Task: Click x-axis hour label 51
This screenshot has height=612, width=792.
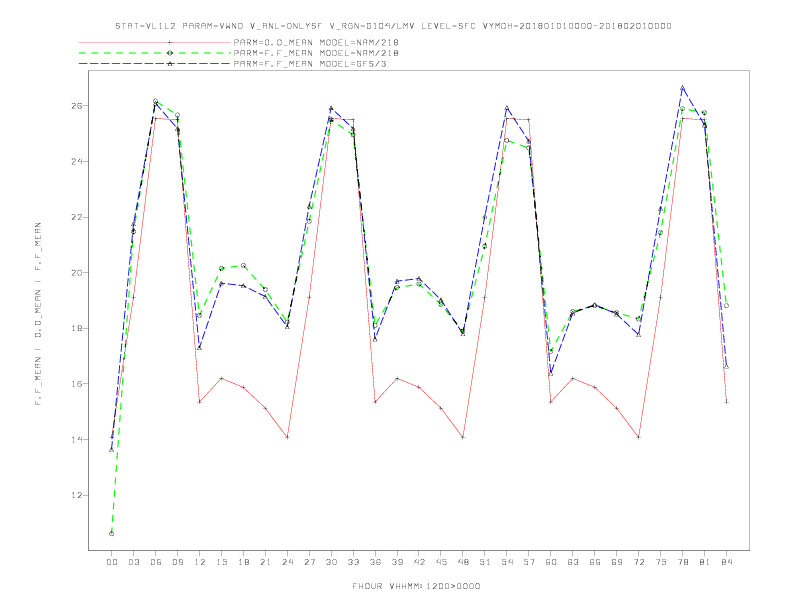Action: [x=485, y=562]
